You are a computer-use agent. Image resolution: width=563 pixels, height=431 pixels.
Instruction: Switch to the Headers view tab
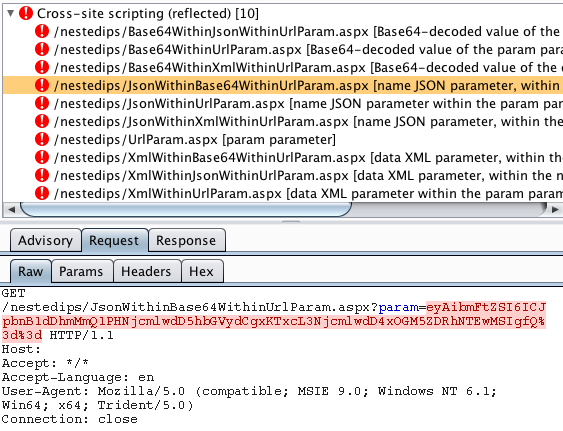coord(146,271)
